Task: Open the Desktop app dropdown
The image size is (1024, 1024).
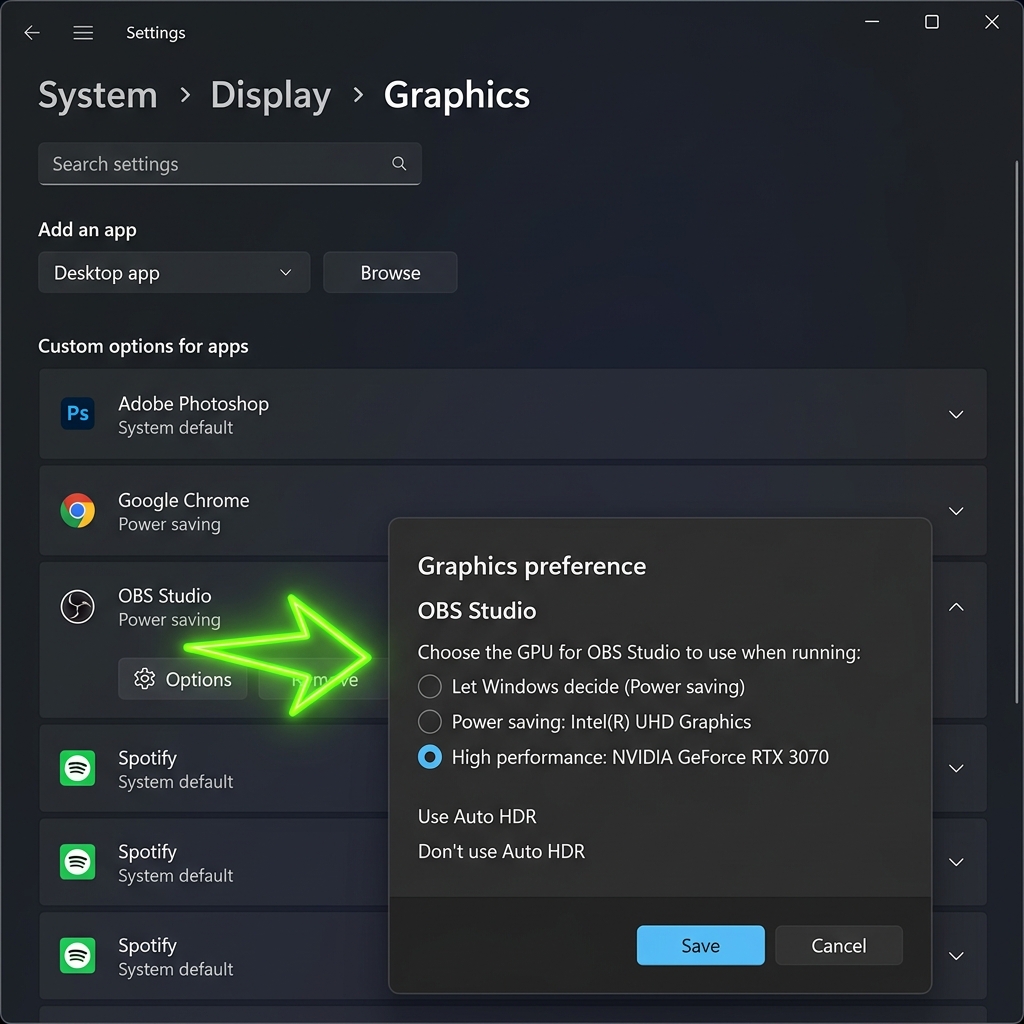Action: coord(174,272)
